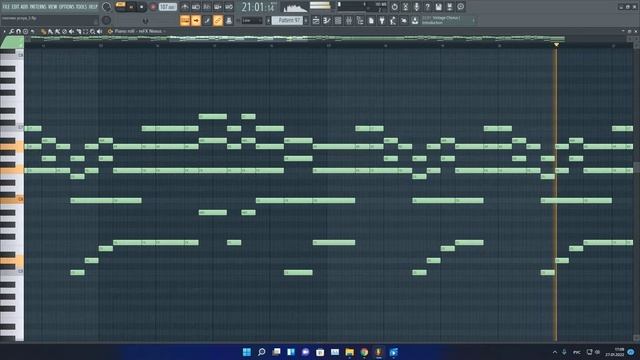Open the ADD menu
The height and width of the screenshot is (360, 640).
click(24, 7)
